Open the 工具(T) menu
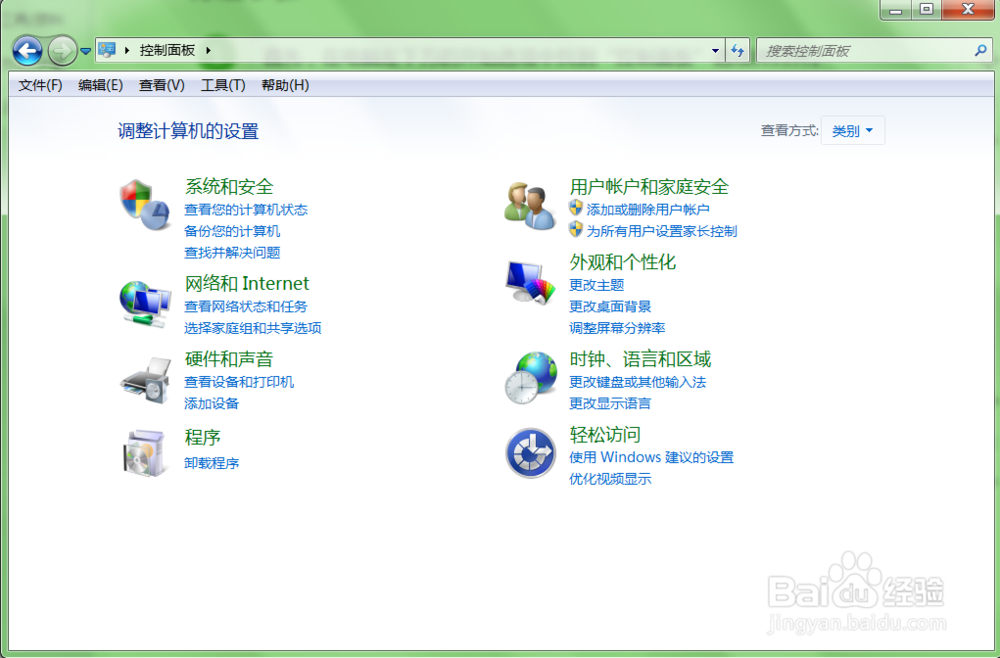Viewport: 1000px width, 658px height. coord(223,85)
